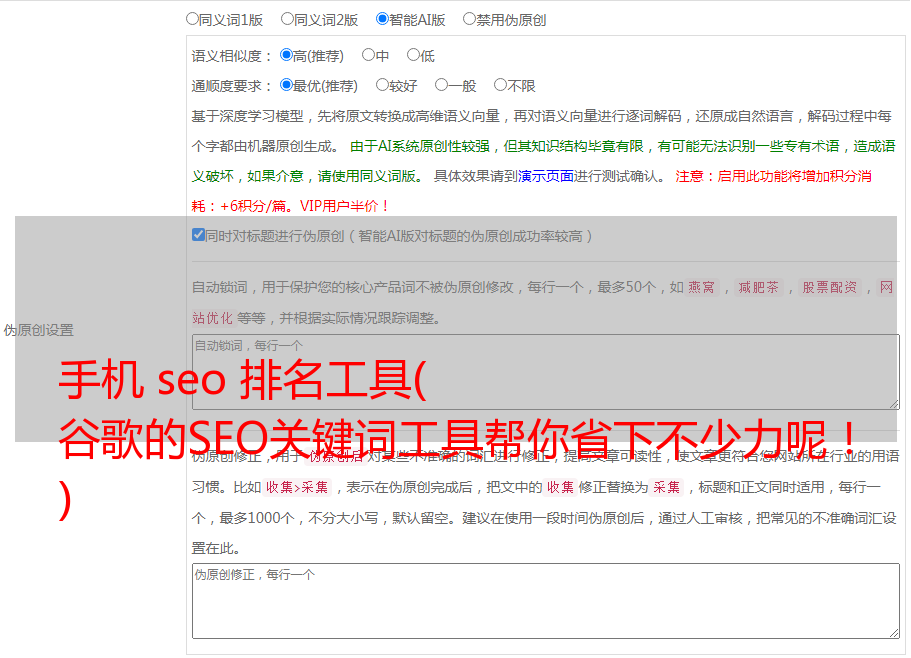Image resolution: width=911 pixels, height=658 pixels.
Task: Click the 语义相似度 label
Action: [x=232, y=56]
